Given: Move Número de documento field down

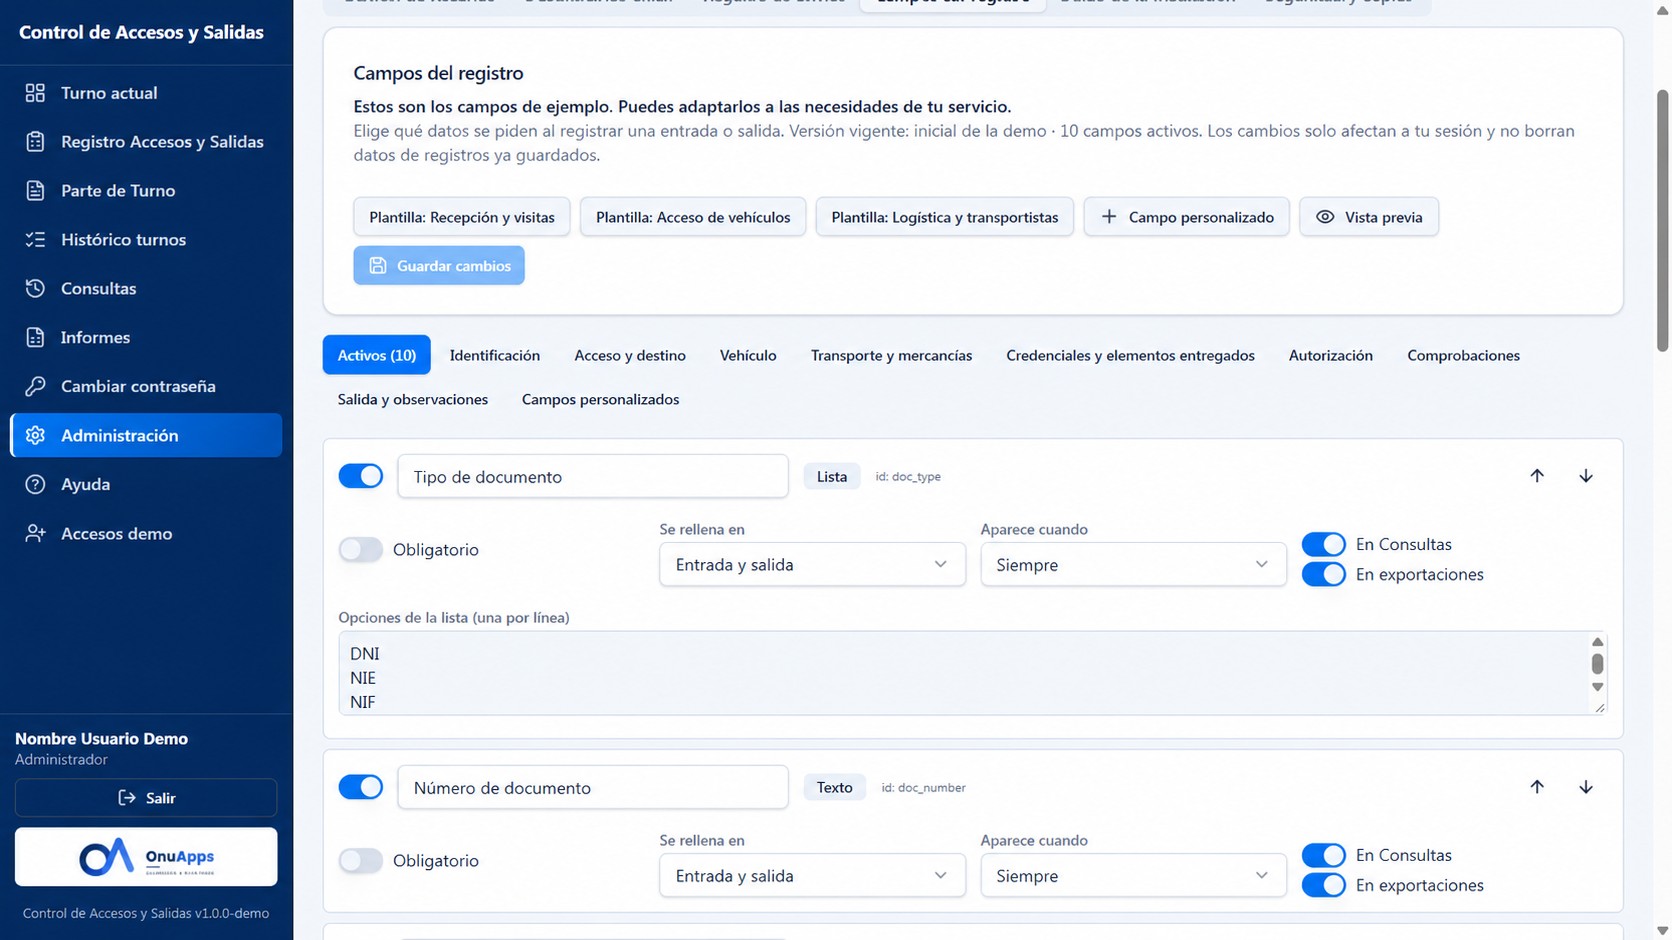Looking at the screenshot, I should coord(1586,787).
